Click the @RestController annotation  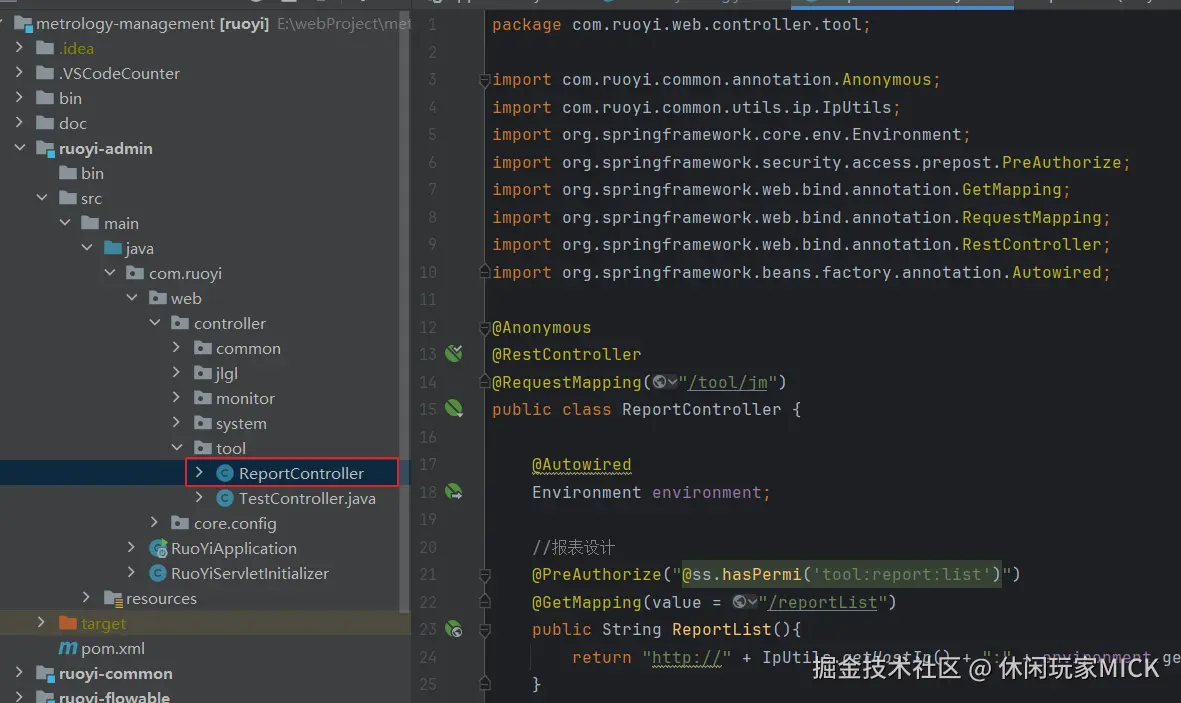(x=566, y=355)
